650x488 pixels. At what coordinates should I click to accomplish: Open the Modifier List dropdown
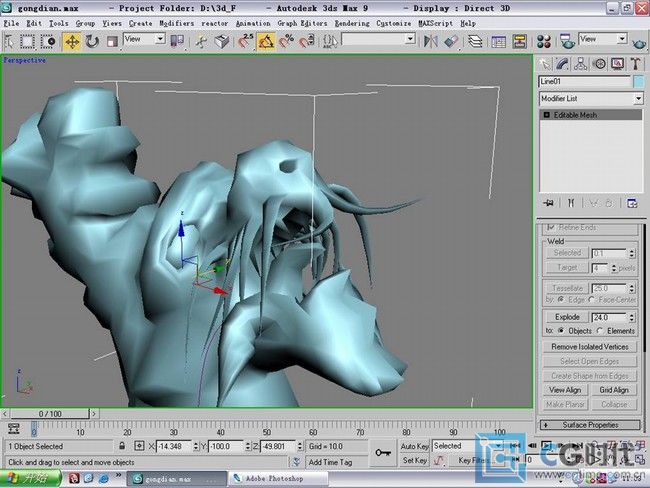[x=591, y=99]
